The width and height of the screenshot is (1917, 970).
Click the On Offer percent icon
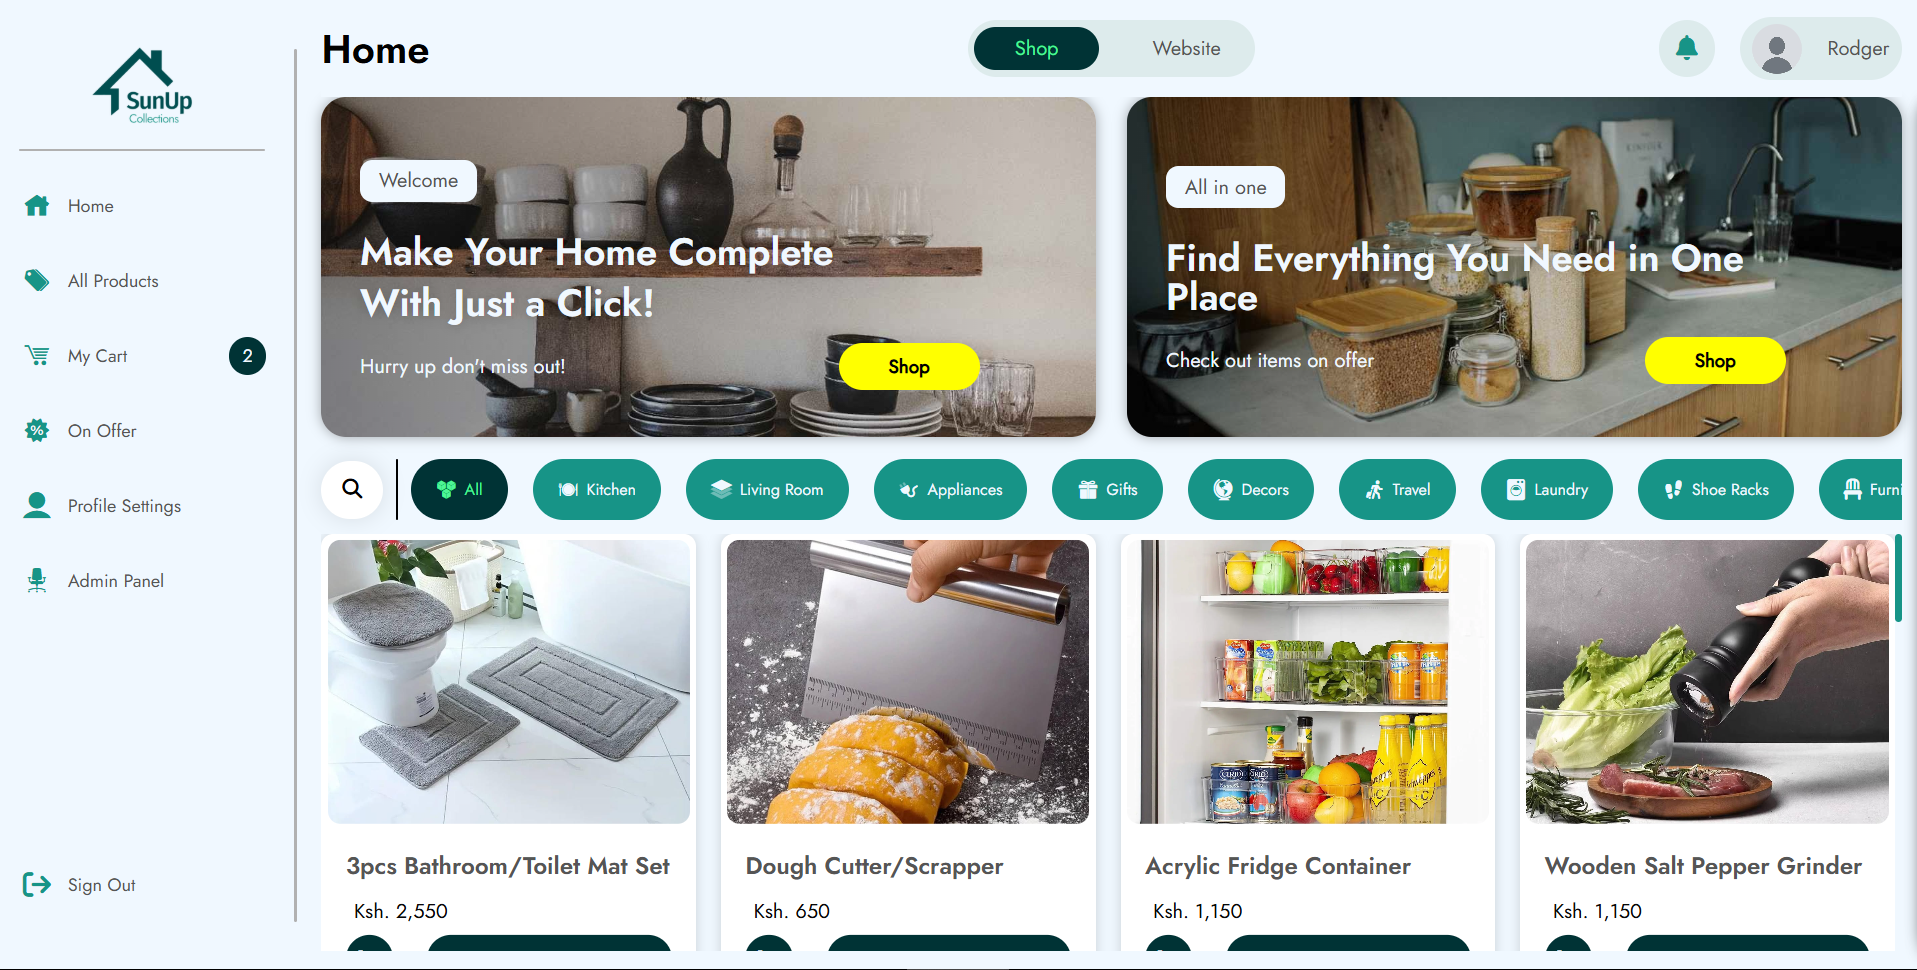(37, 431)
